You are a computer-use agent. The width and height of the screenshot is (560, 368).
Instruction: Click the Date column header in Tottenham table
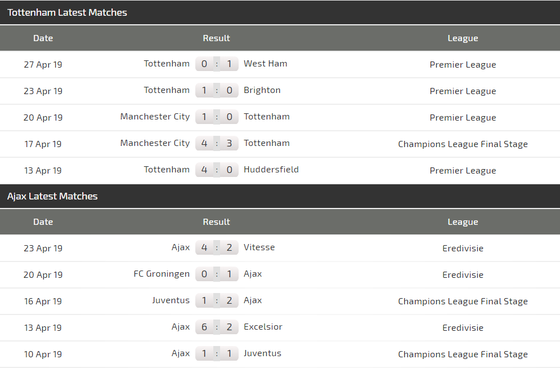pyautogui.click(x=43, y=38)
